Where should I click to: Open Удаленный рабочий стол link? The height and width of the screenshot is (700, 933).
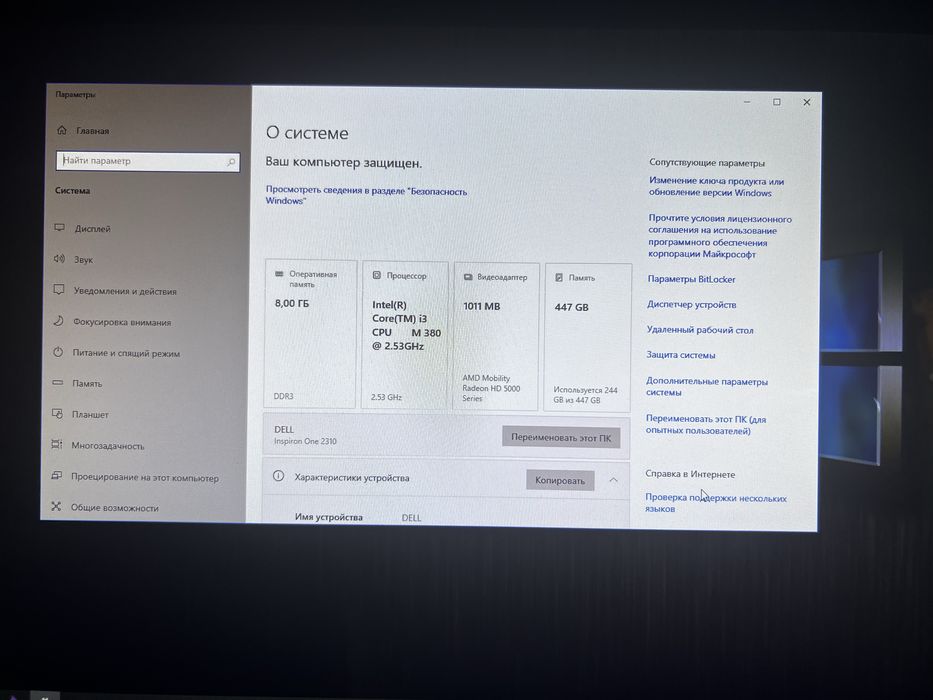click(700, 330)
